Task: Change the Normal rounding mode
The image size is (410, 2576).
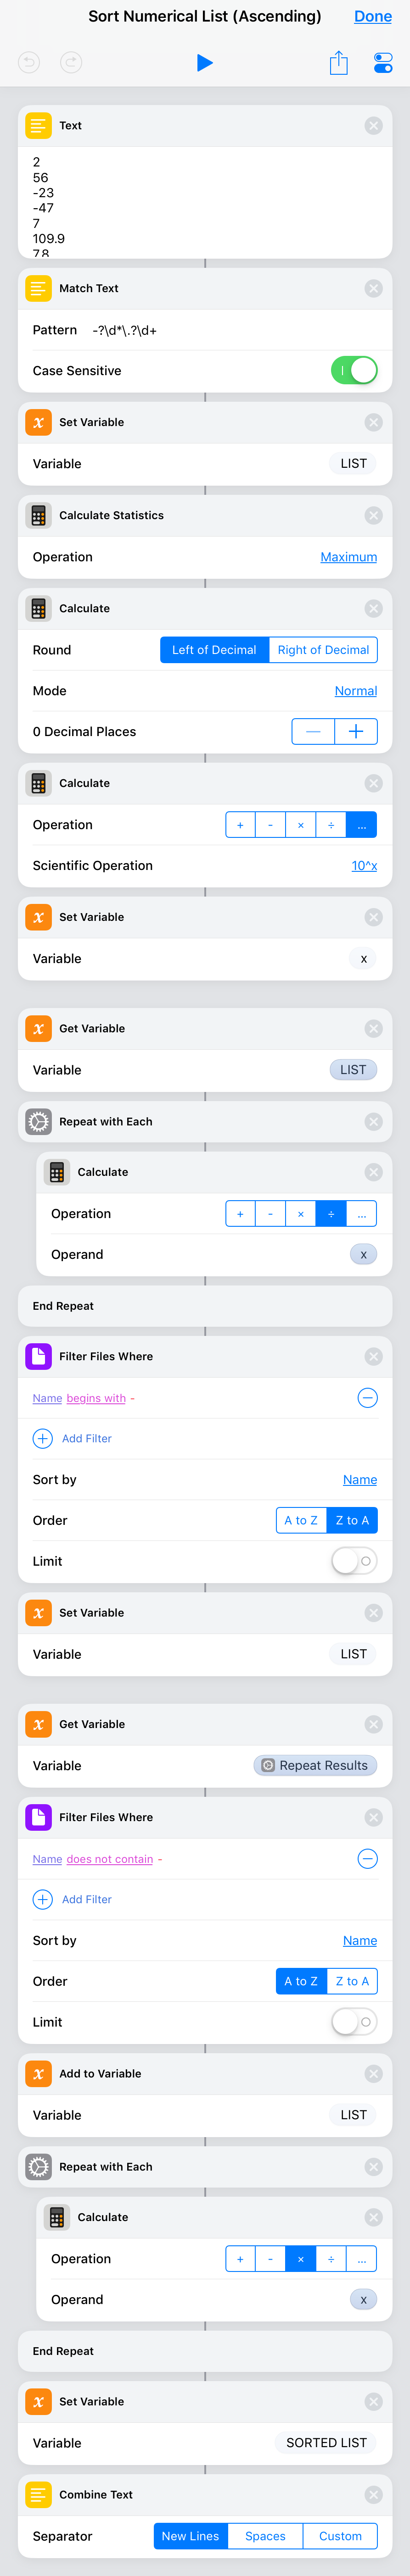Action: coord(356,691)
